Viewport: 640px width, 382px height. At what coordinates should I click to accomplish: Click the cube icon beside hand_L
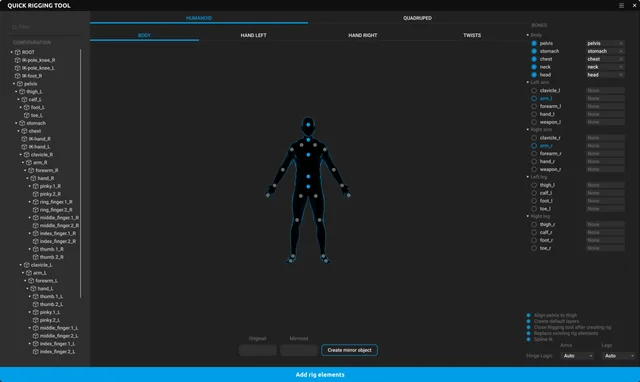coord(33,289)
